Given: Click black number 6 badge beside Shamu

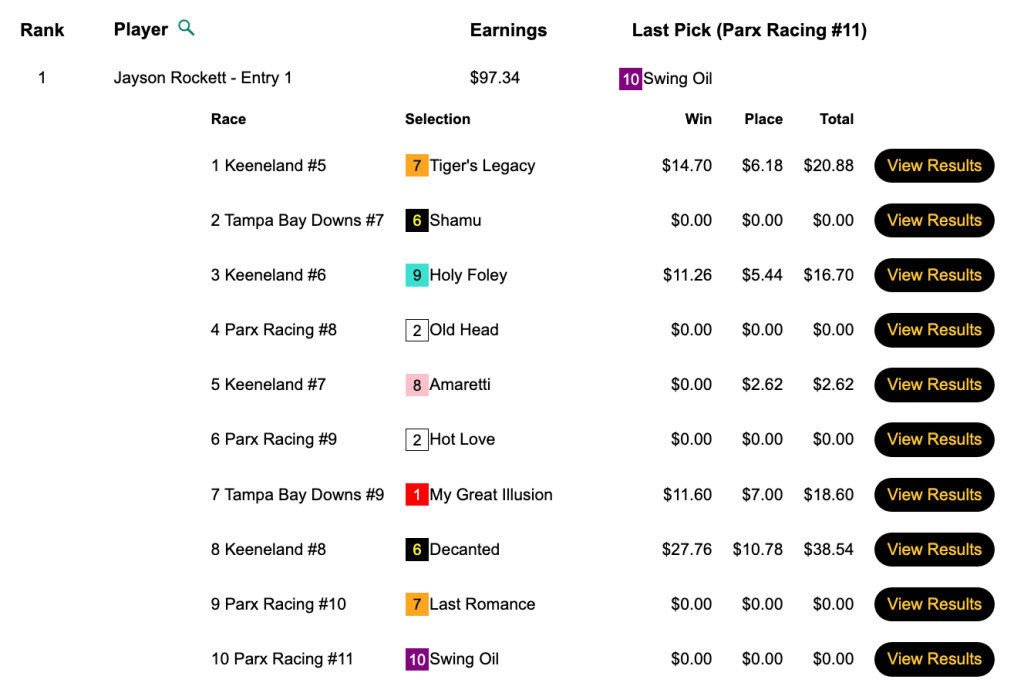Looking at the screenshot, I should pos(417,221).
